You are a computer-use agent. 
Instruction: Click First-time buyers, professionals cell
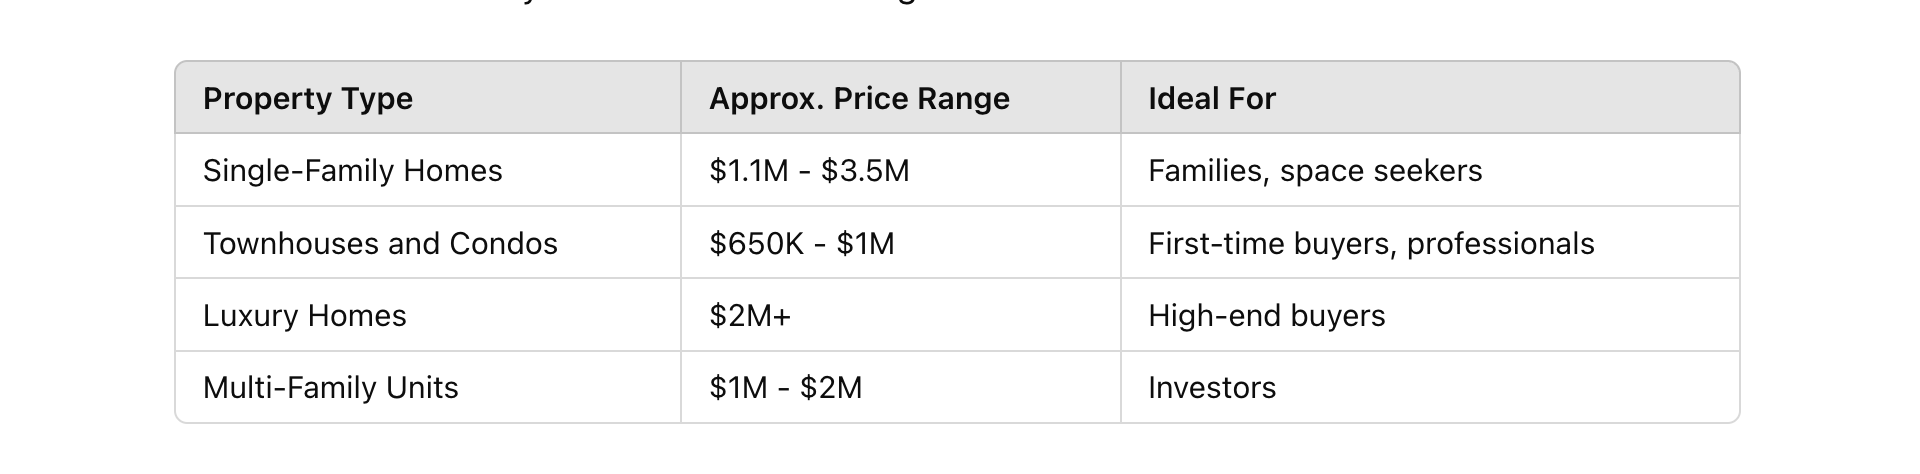tap(1430, 243)
